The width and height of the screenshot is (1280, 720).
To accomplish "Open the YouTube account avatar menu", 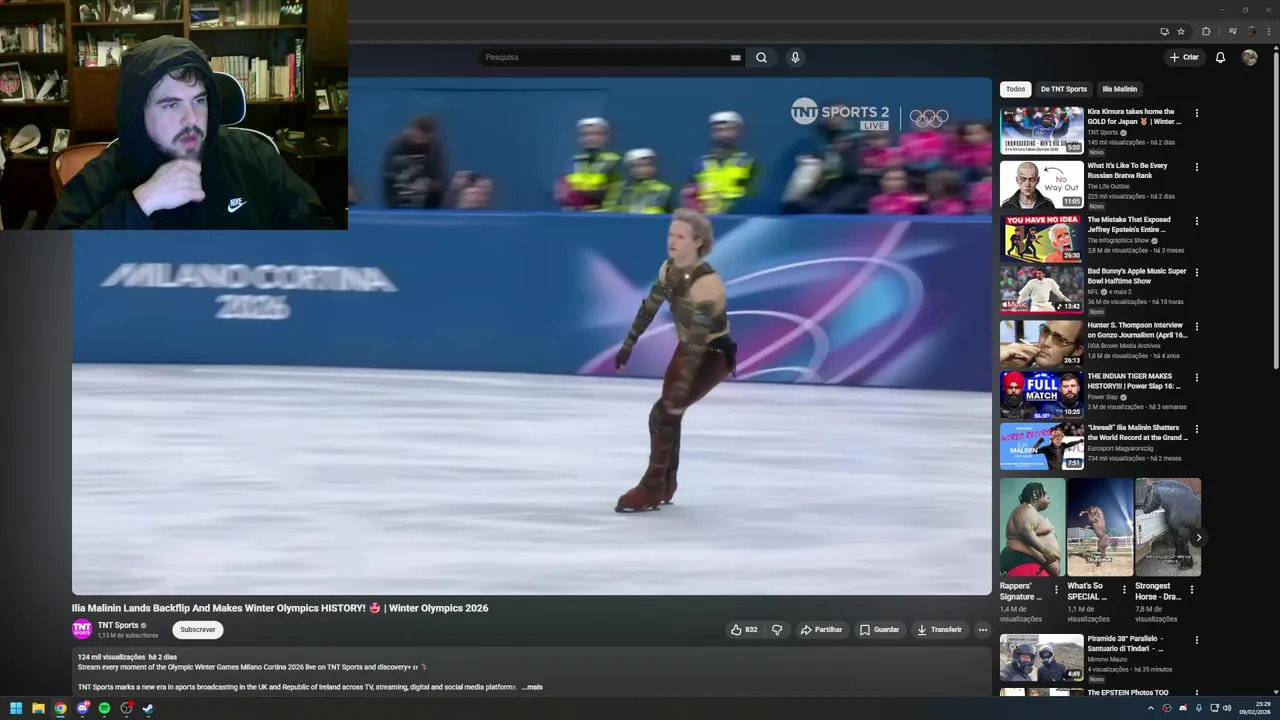I will [x=1249, y=57].
